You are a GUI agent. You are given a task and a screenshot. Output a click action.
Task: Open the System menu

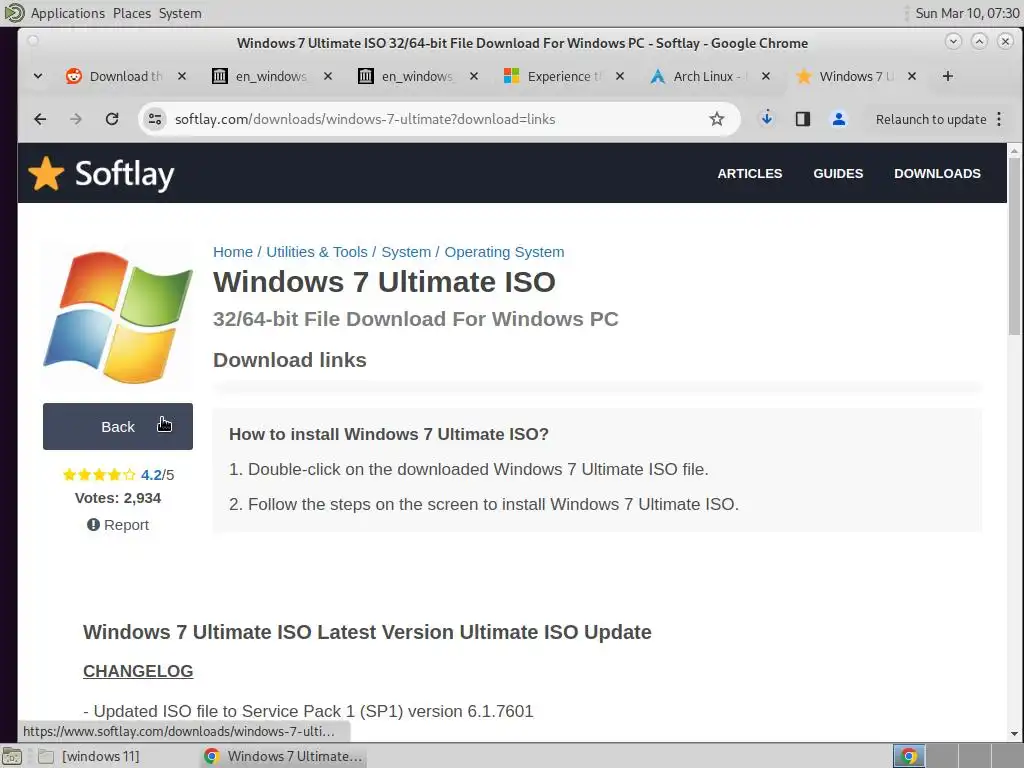(180, 13)
